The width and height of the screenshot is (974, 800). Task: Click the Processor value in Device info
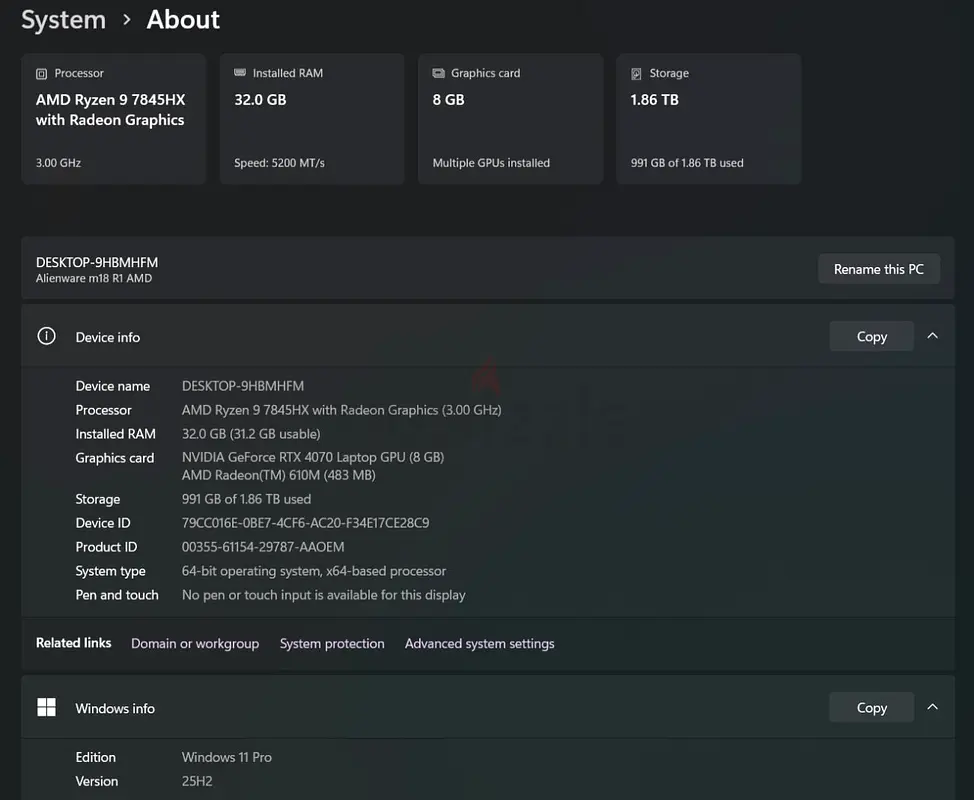(341, 410)
